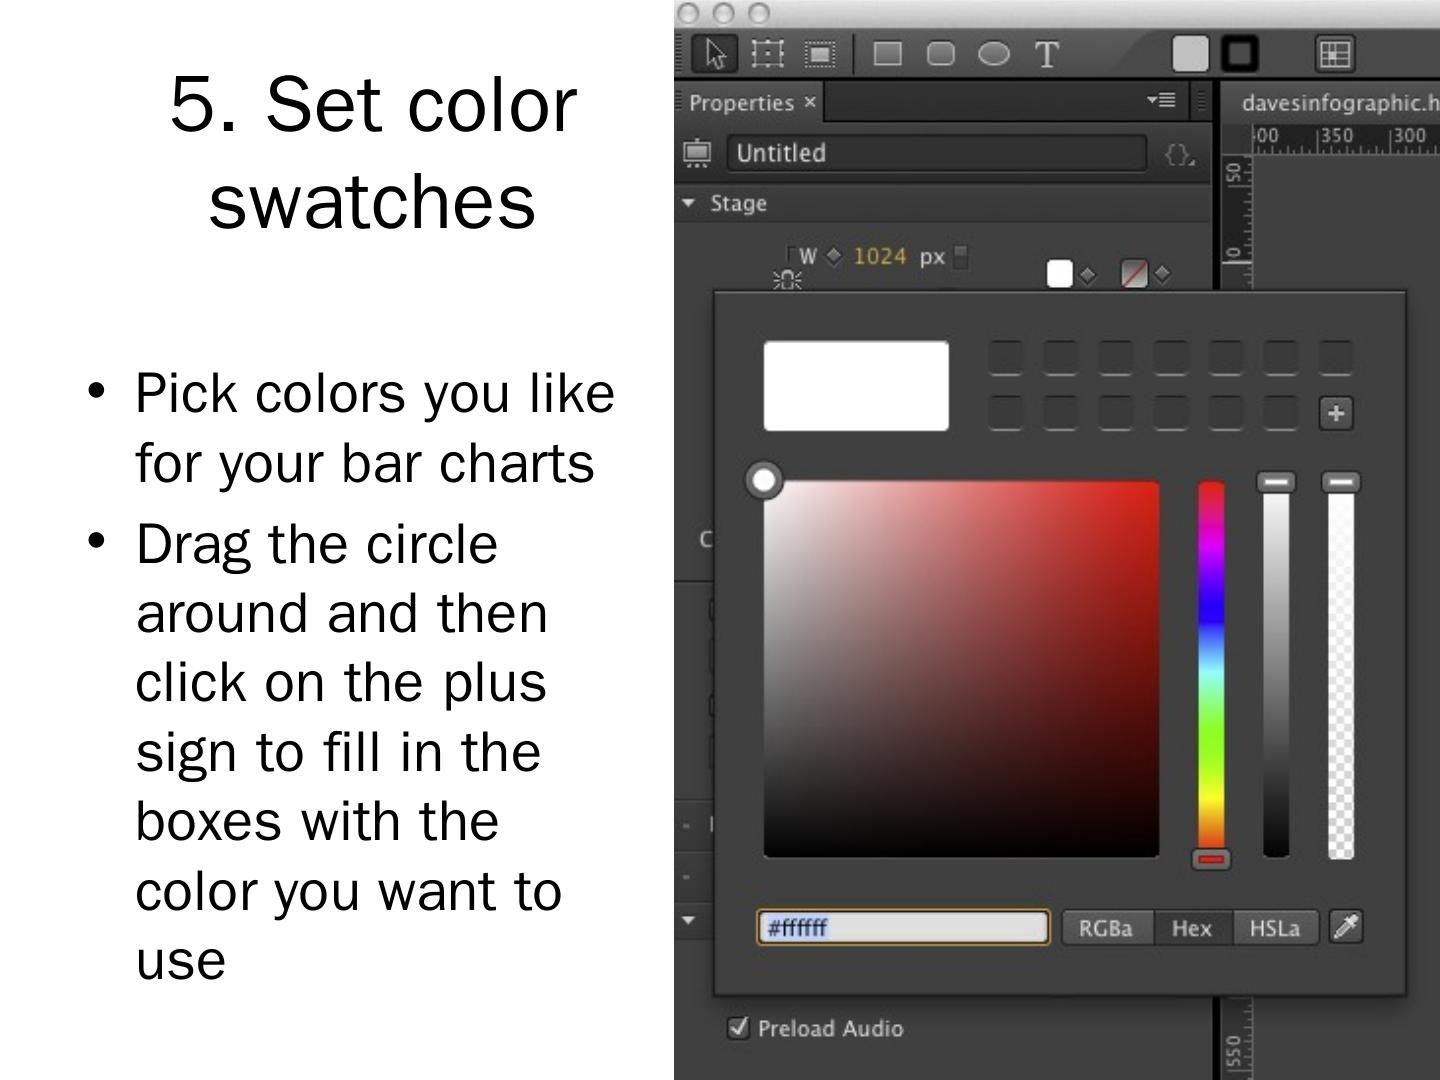The image size is (1440, 1080).
Task: Pick a color with the eyedropper
Action: (1346, 927)
